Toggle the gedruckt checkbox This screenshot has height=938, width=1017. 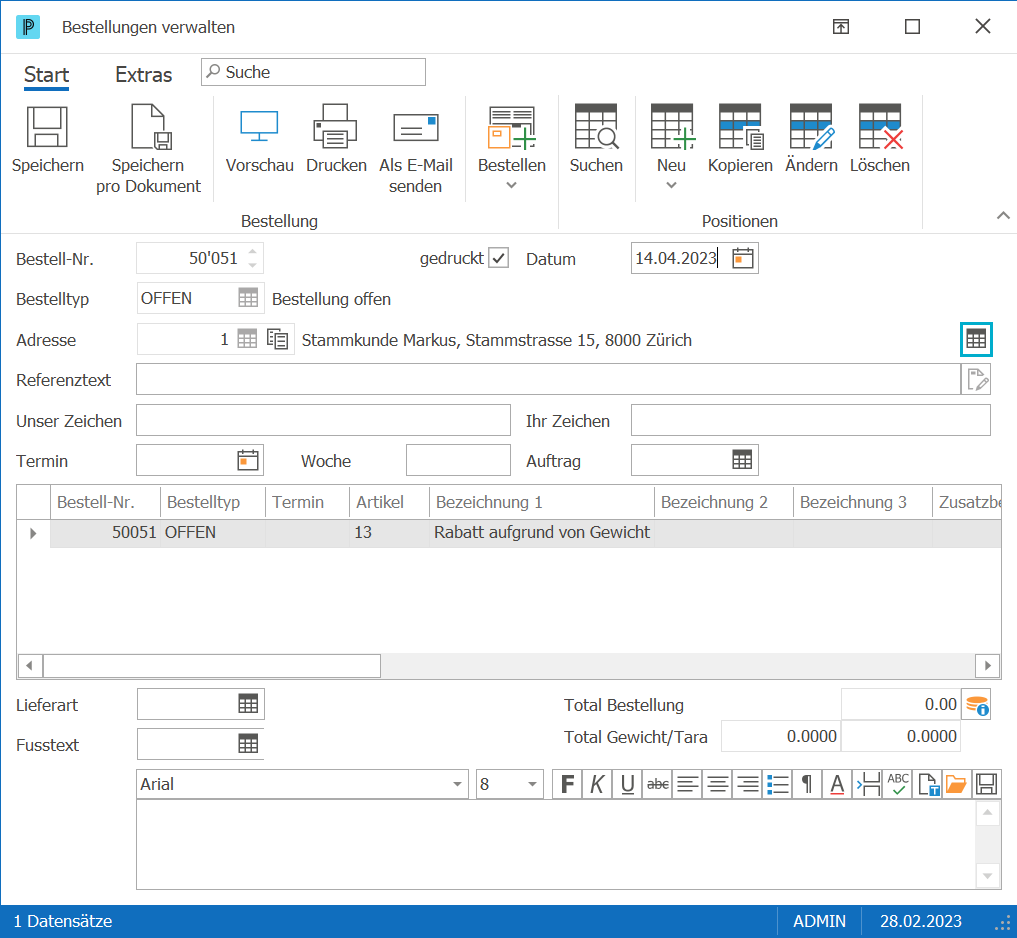(498, 258)
